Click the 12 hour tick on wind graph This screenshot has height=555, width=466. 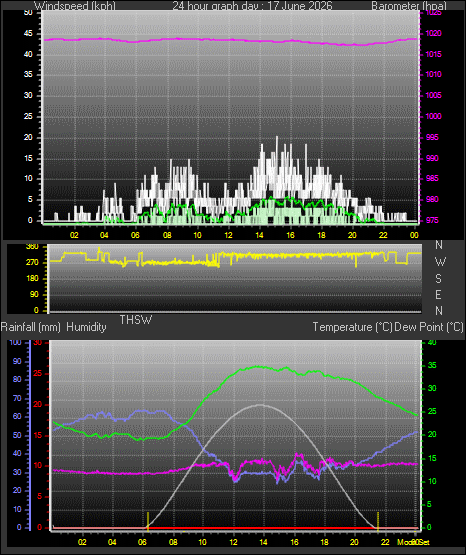click(x=229, y=235)
